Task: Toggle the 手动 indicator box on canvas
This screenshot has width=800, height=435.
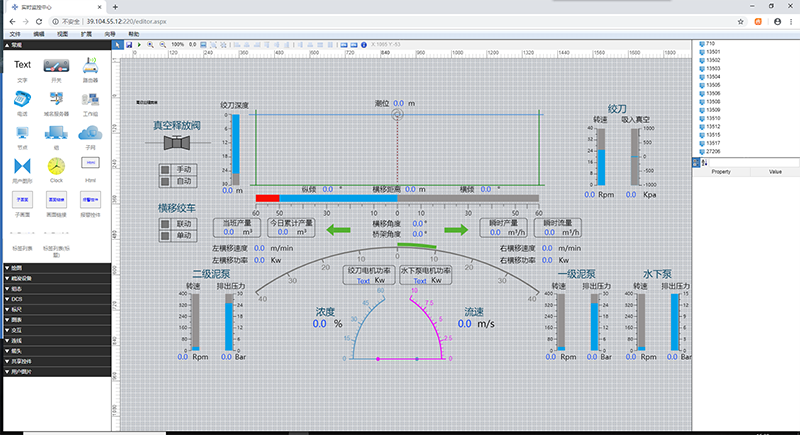Action: [165, 169]
